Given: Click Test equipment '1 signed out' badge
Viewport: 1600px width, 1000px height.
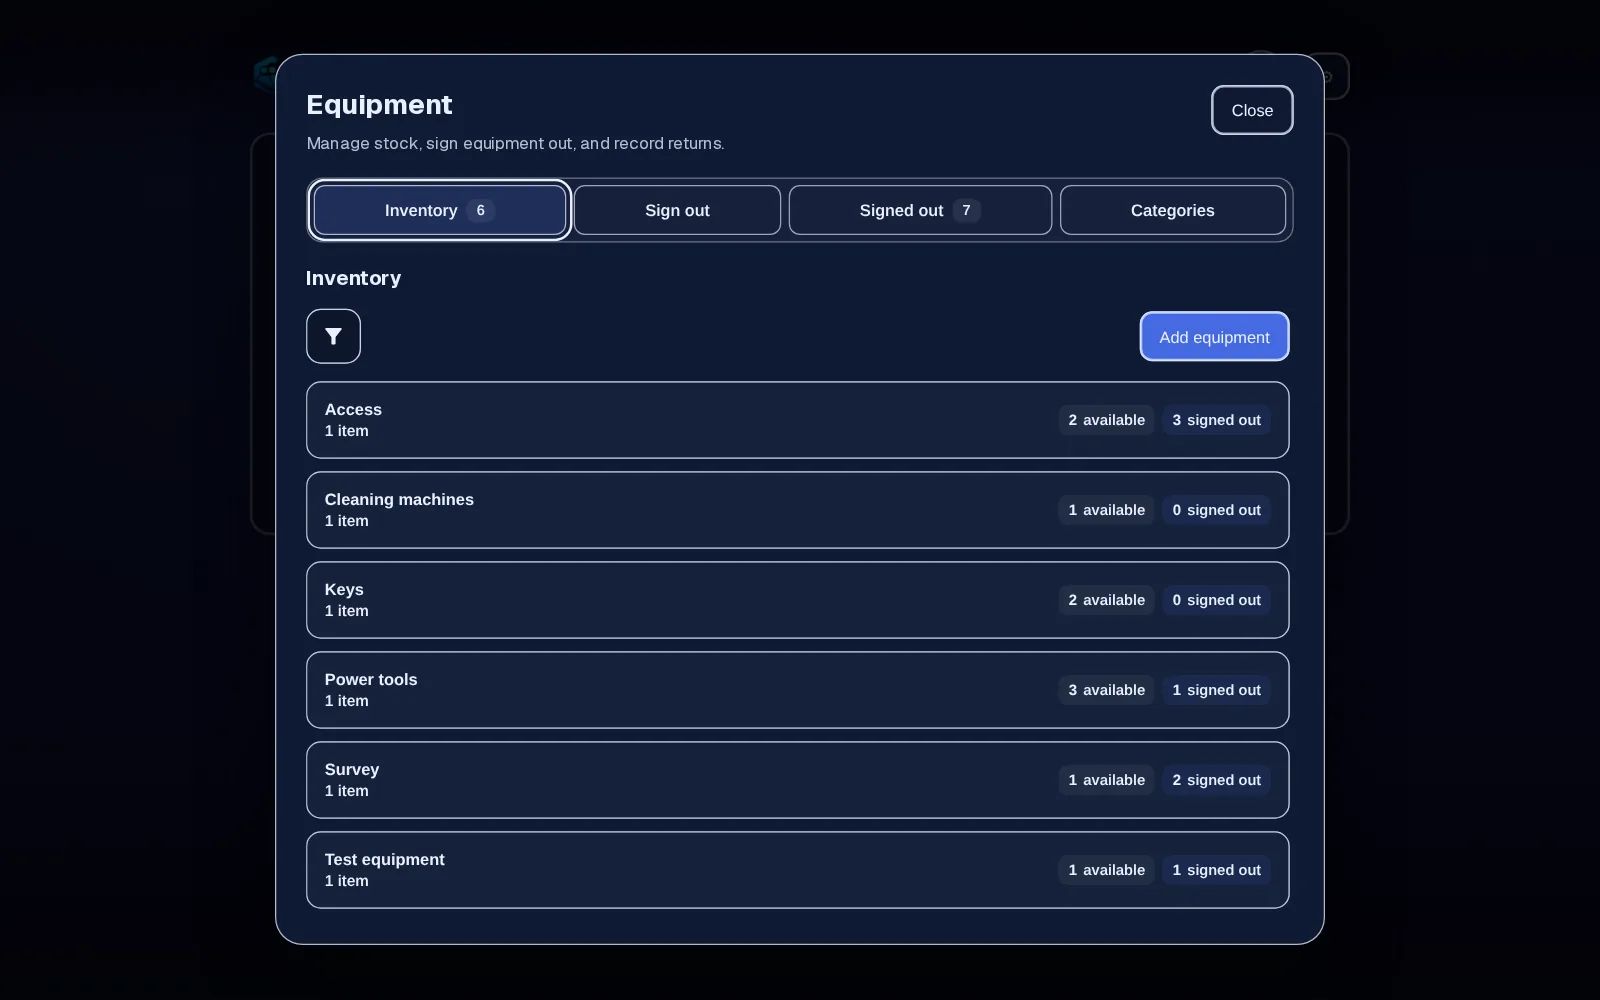Looking at the screenshot, I should 1216,870.
